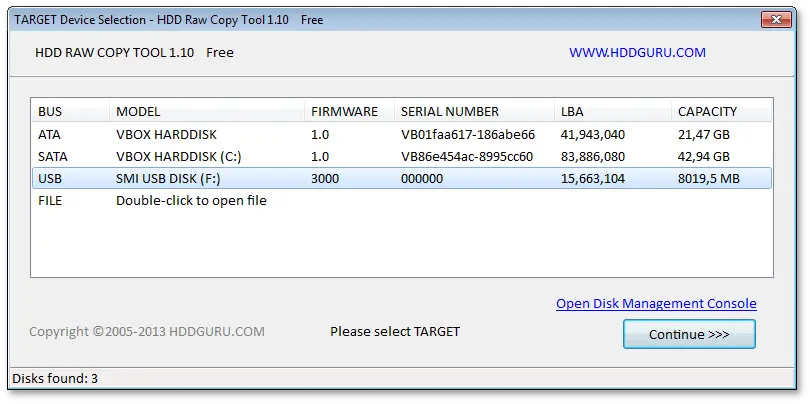Select the CAPACITY column header
This screenshot has width=810, height=404.
click(707, 111)
